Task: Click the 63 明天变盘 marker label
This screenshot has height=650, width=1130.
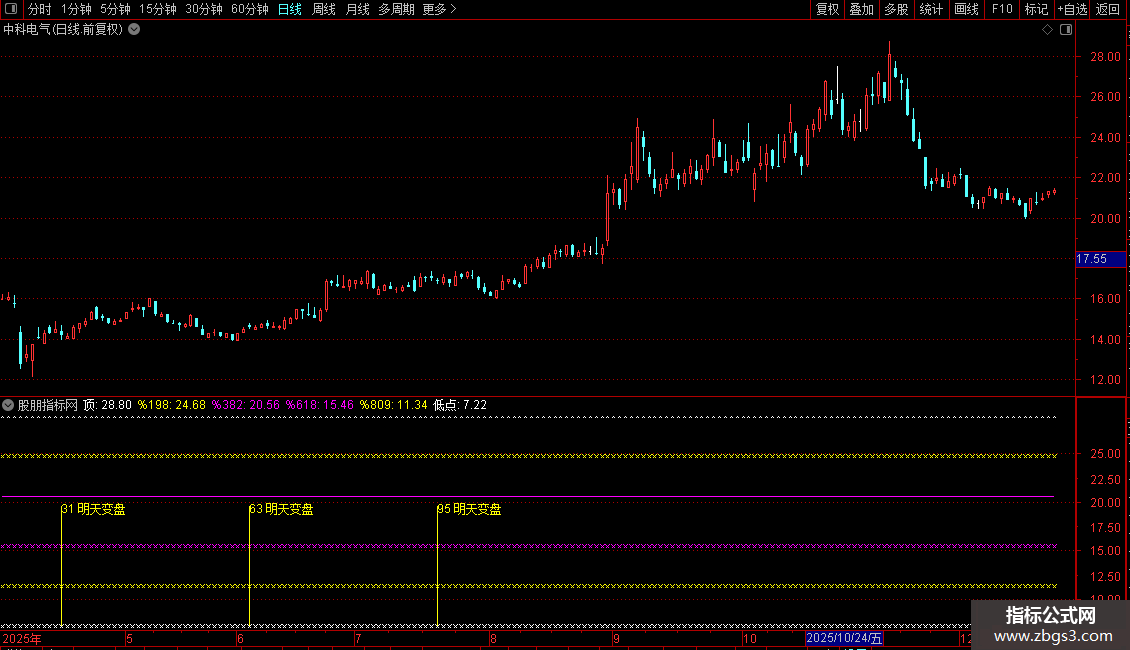Action: [x=281, y=509]
